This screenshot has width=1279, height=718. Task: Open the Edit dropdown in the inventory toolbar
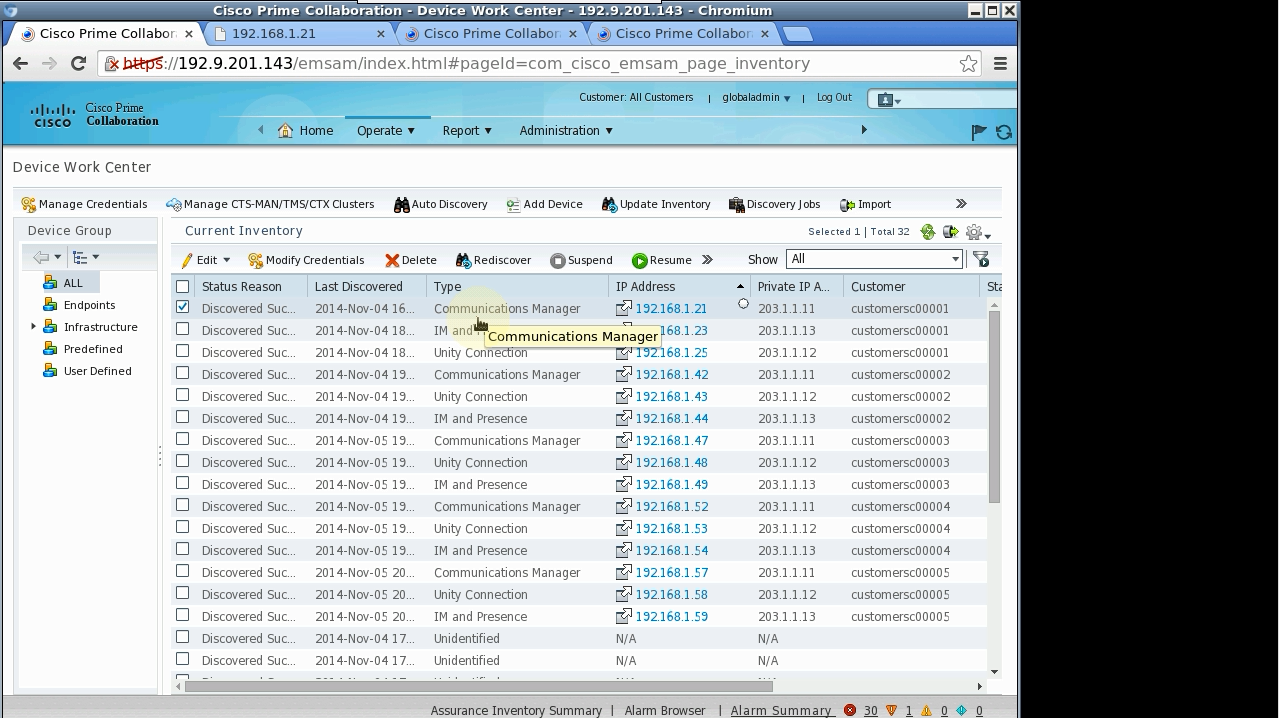206,260
